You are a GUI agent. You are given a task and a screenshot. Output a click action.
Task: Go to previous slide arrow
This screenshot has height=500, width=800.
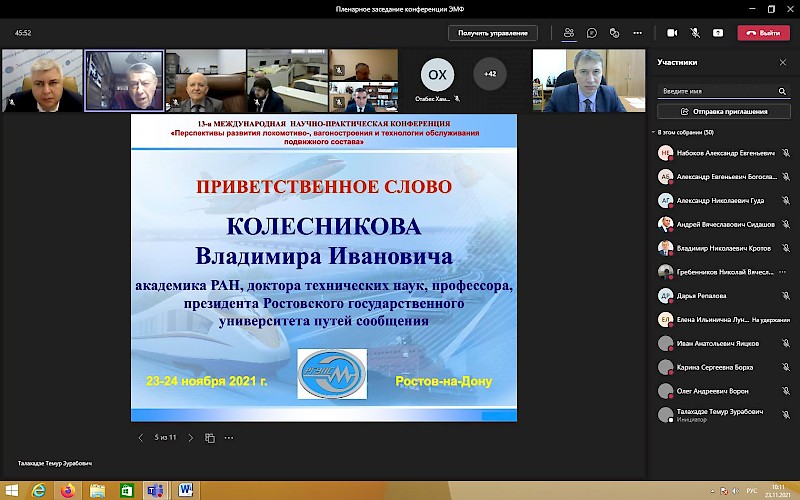(140, 437)
